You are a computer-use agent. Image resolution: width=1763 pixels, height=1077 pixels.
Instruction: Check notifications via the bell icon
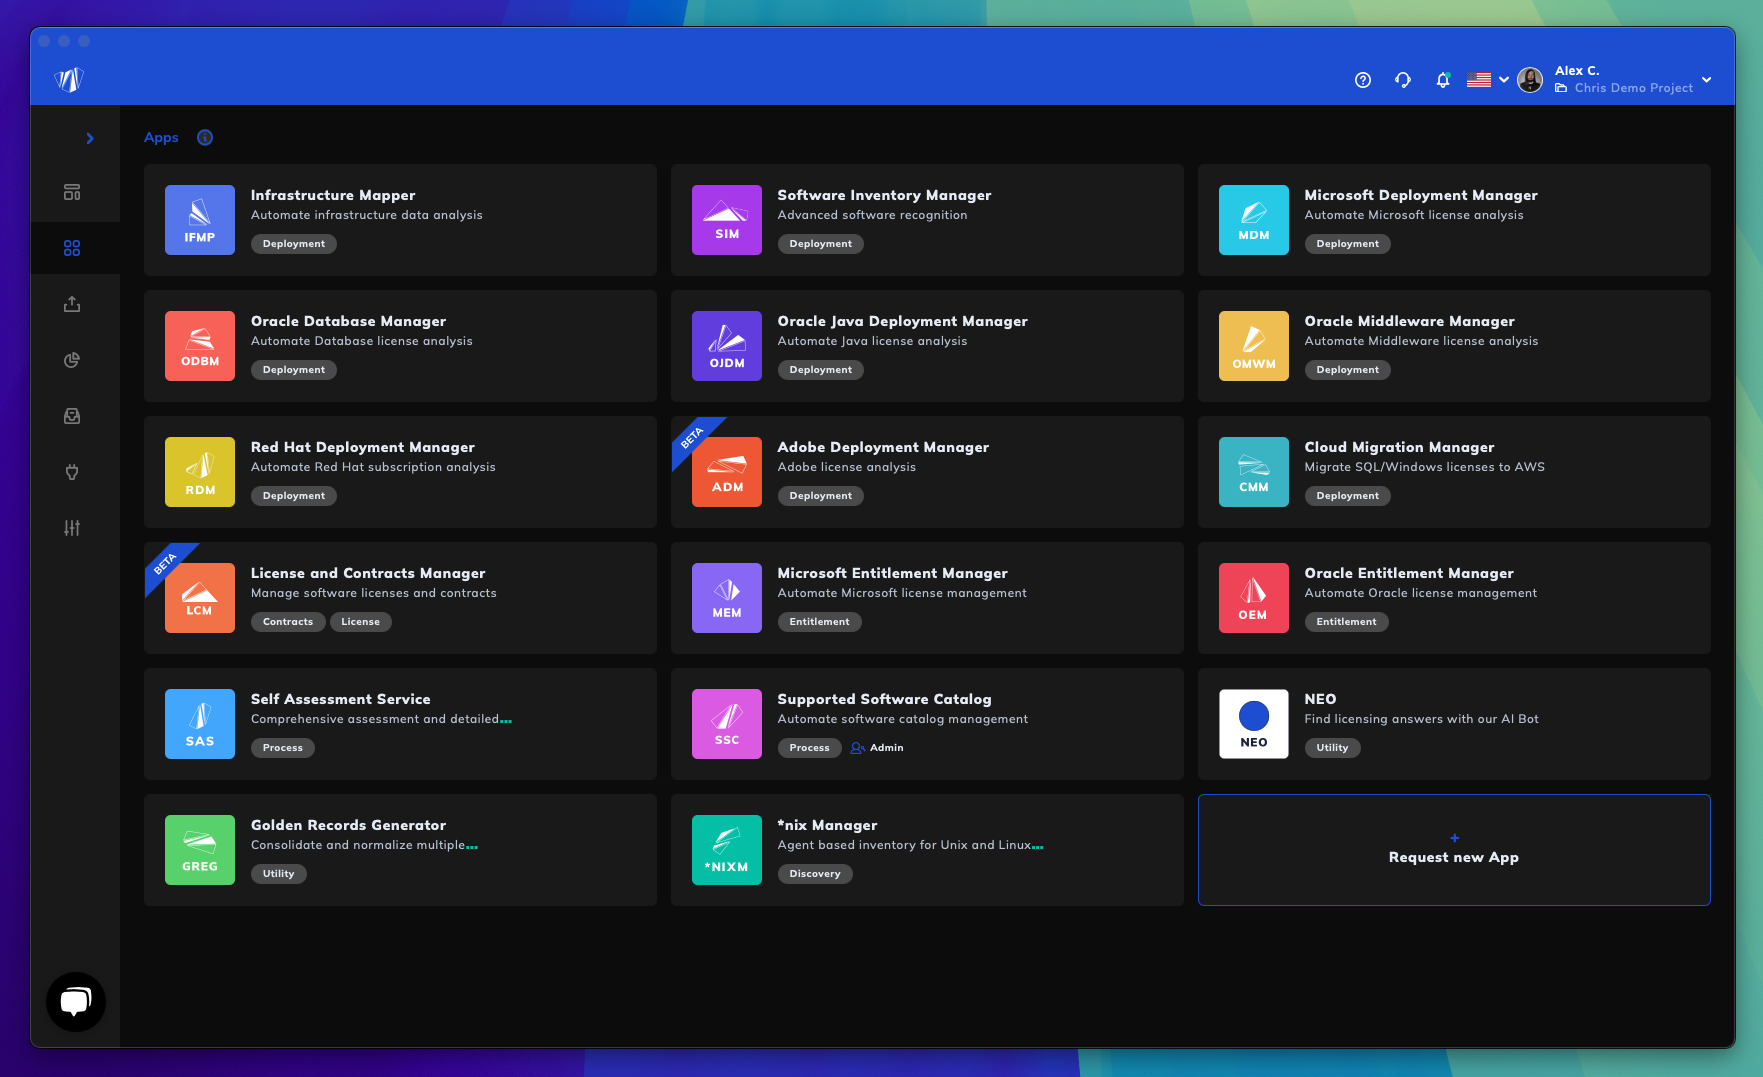(1443, 80)
